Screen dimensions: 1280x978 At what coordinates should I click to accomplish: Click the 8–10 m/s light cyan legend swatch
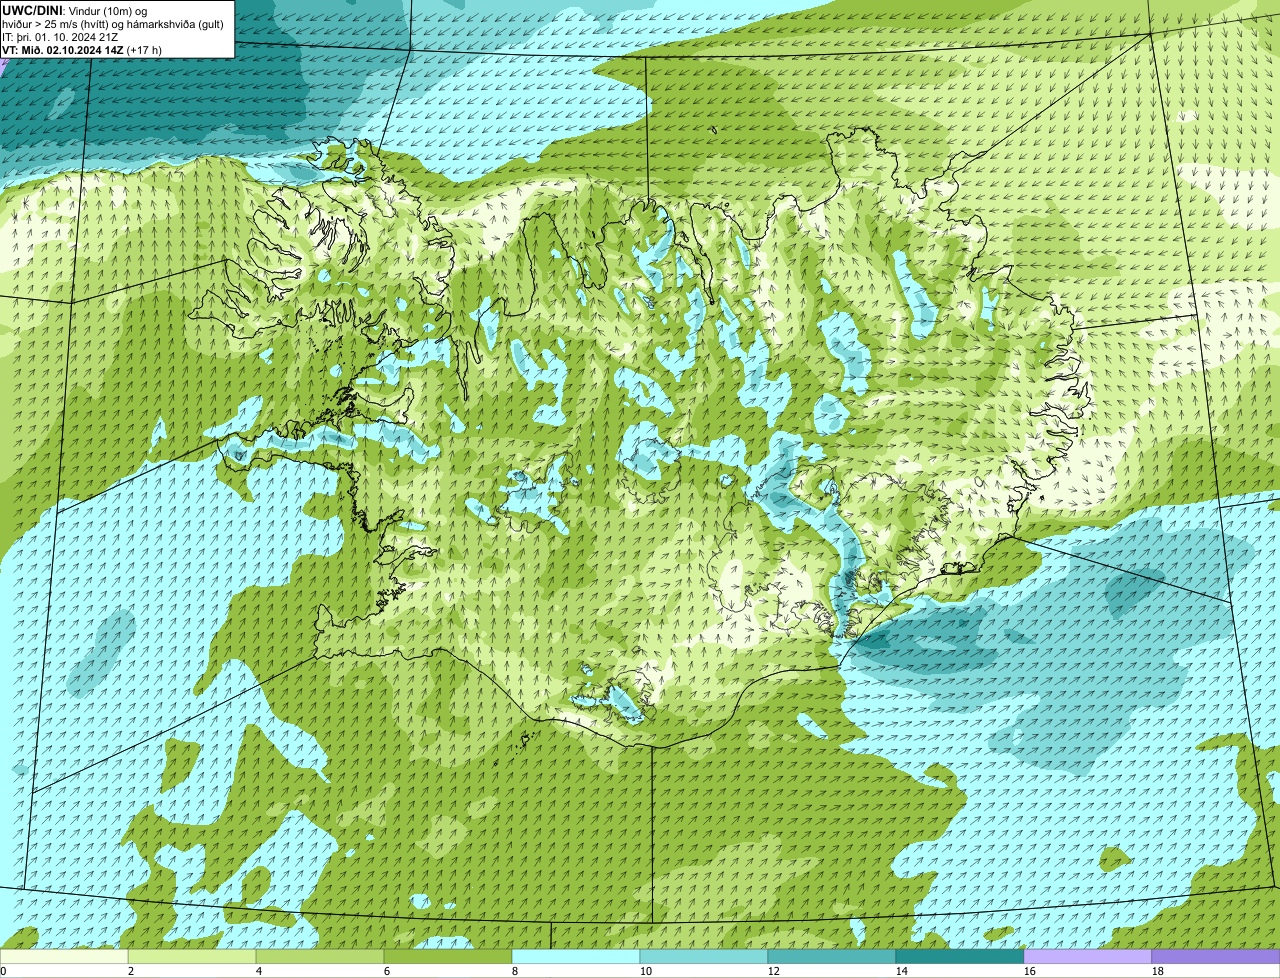click(576, 956)
